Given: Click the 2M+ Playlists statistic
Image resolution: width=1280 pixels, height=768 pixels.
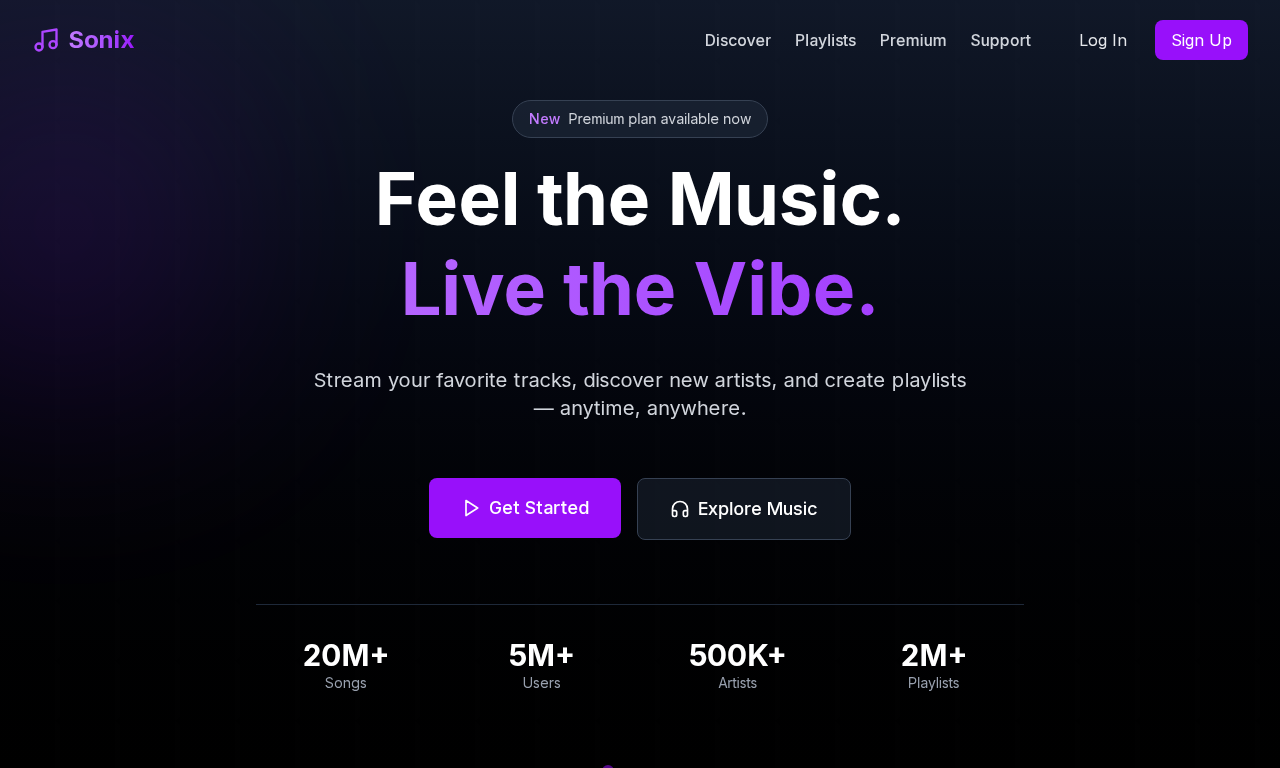Looking at the screenshot, I should (x=934, y=665).
